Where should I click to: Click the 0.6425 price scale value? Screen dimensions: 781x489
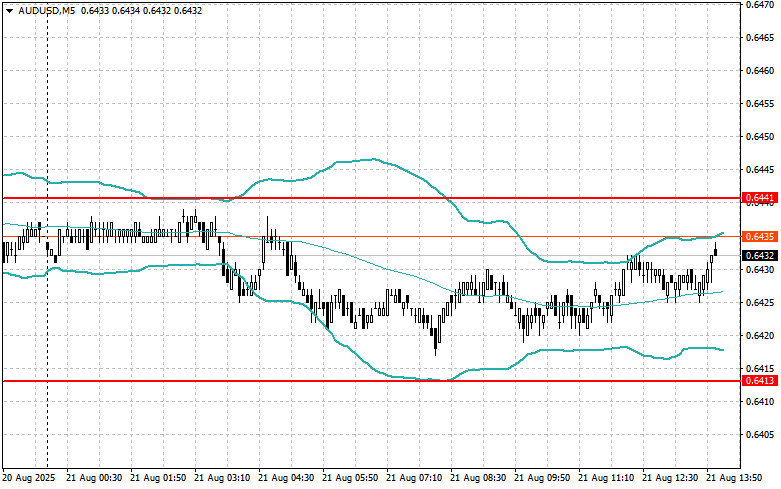(x=760, y=302)
